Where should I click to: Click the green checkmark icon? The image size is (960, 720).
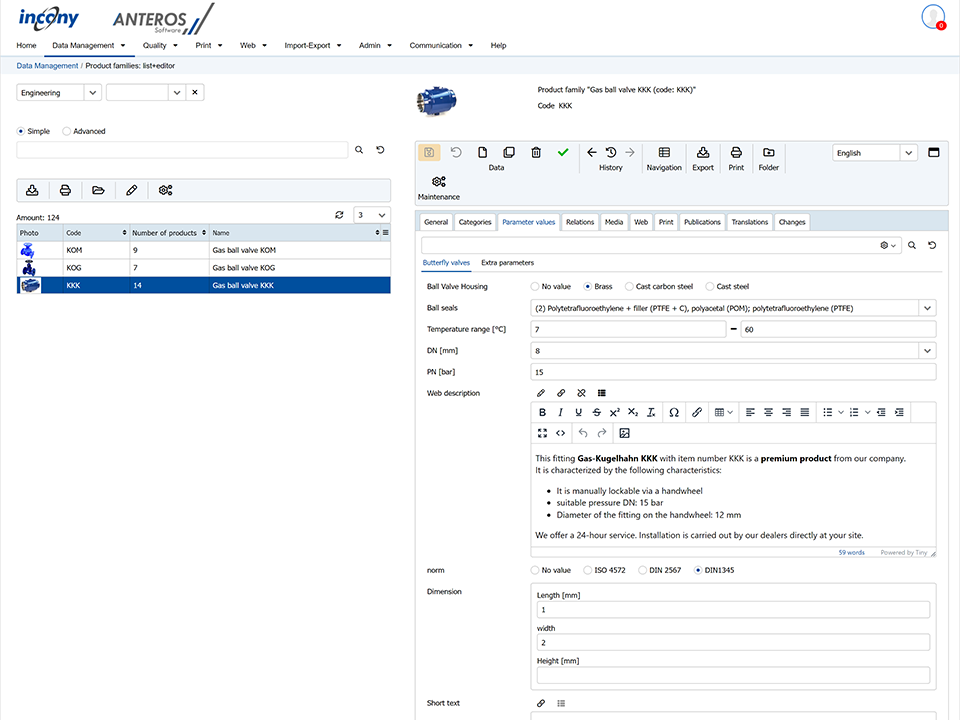click(563, 152)
